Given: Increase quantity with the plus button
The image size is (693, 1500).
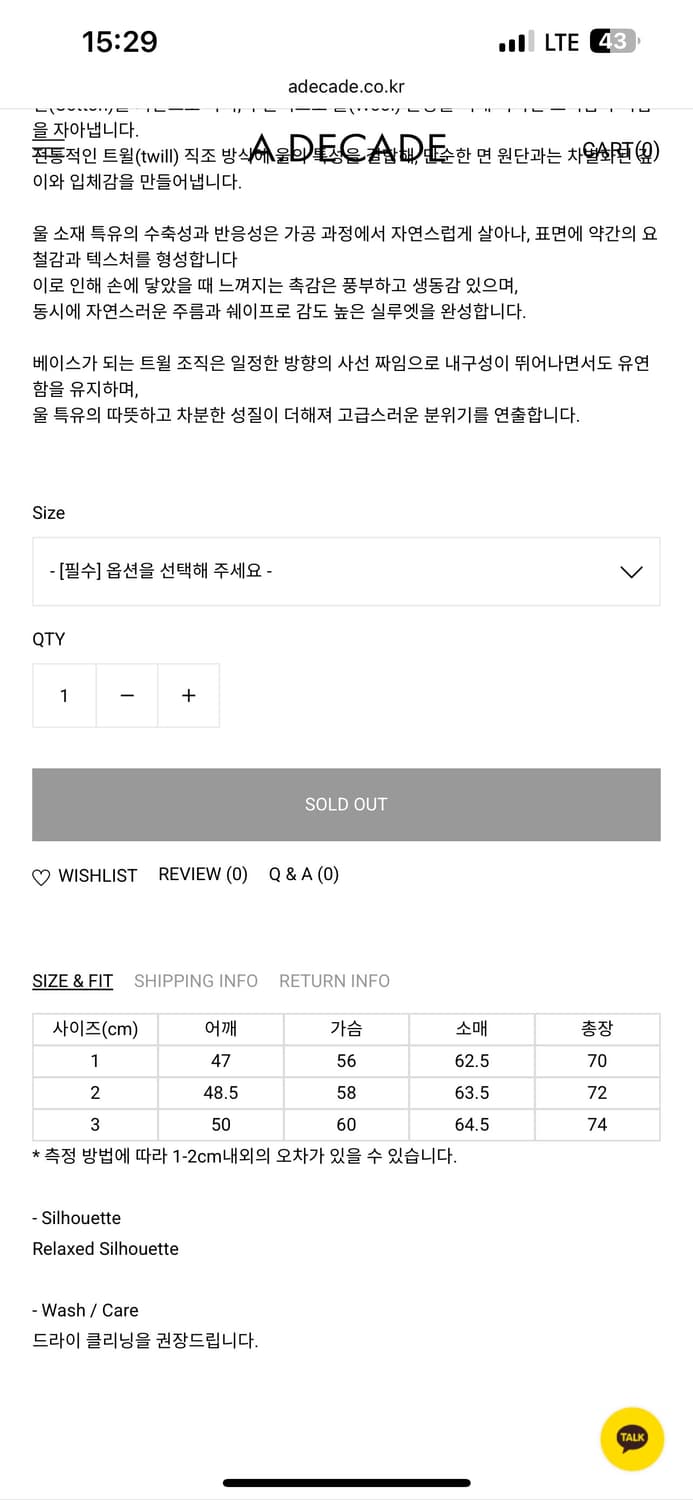Looking at the screenshot, I should (188, 695).
